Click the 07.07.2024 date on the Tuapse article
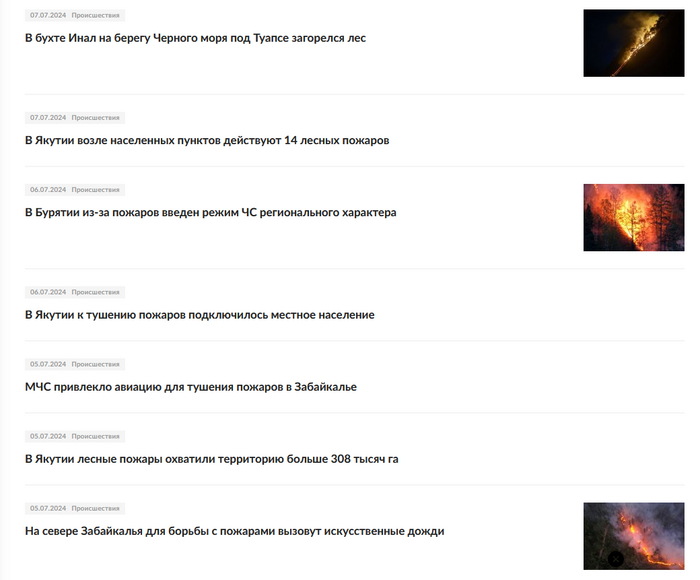 48,15
